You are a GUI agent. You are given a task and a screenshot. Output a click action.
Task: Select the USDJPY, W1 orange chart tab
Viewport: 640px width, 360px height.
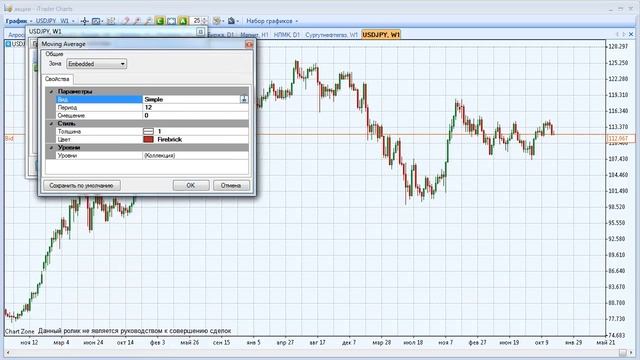point(381,35)
